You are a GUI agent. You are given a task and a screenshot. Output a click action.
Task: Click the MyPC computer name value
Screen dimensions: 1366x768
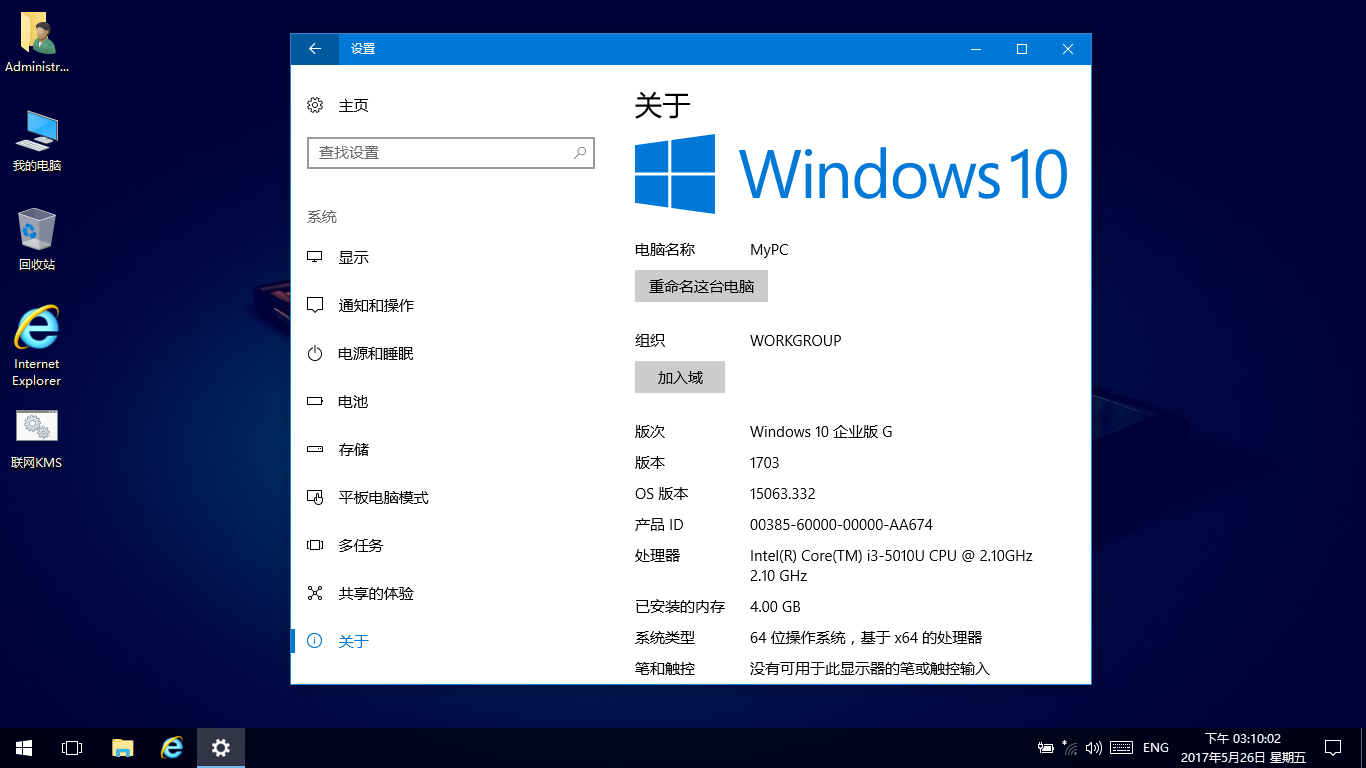pos(769,250)
